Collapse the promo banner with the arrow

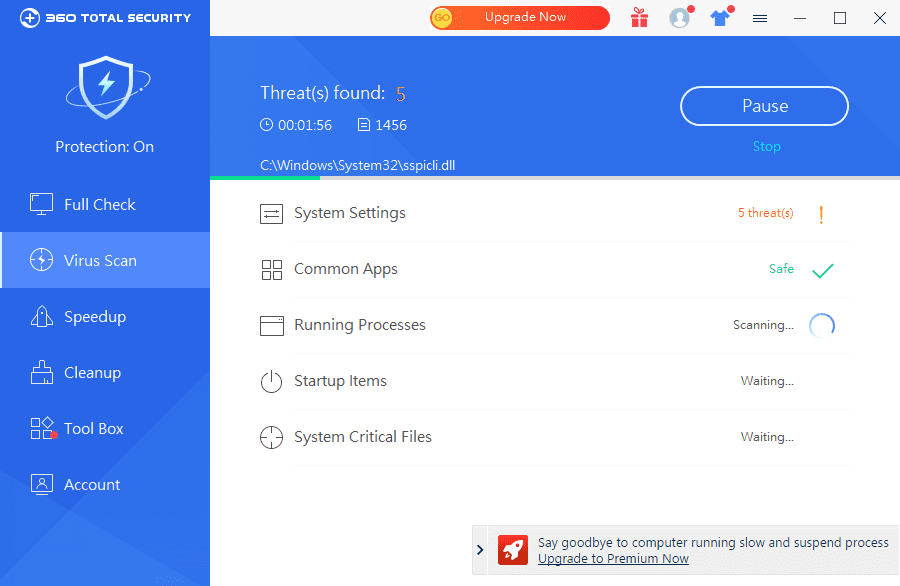pyautogui.click(x=480, y=550)
